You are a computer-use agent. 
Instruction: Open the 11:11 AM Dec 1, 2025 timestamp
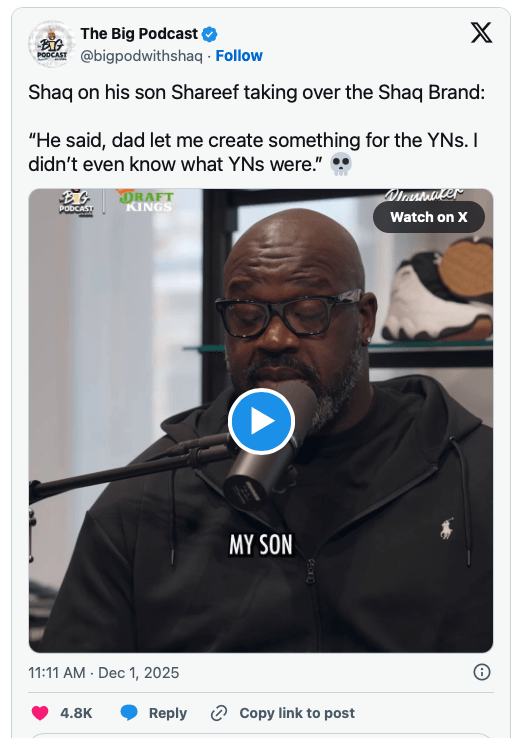(x=104, y=673)
